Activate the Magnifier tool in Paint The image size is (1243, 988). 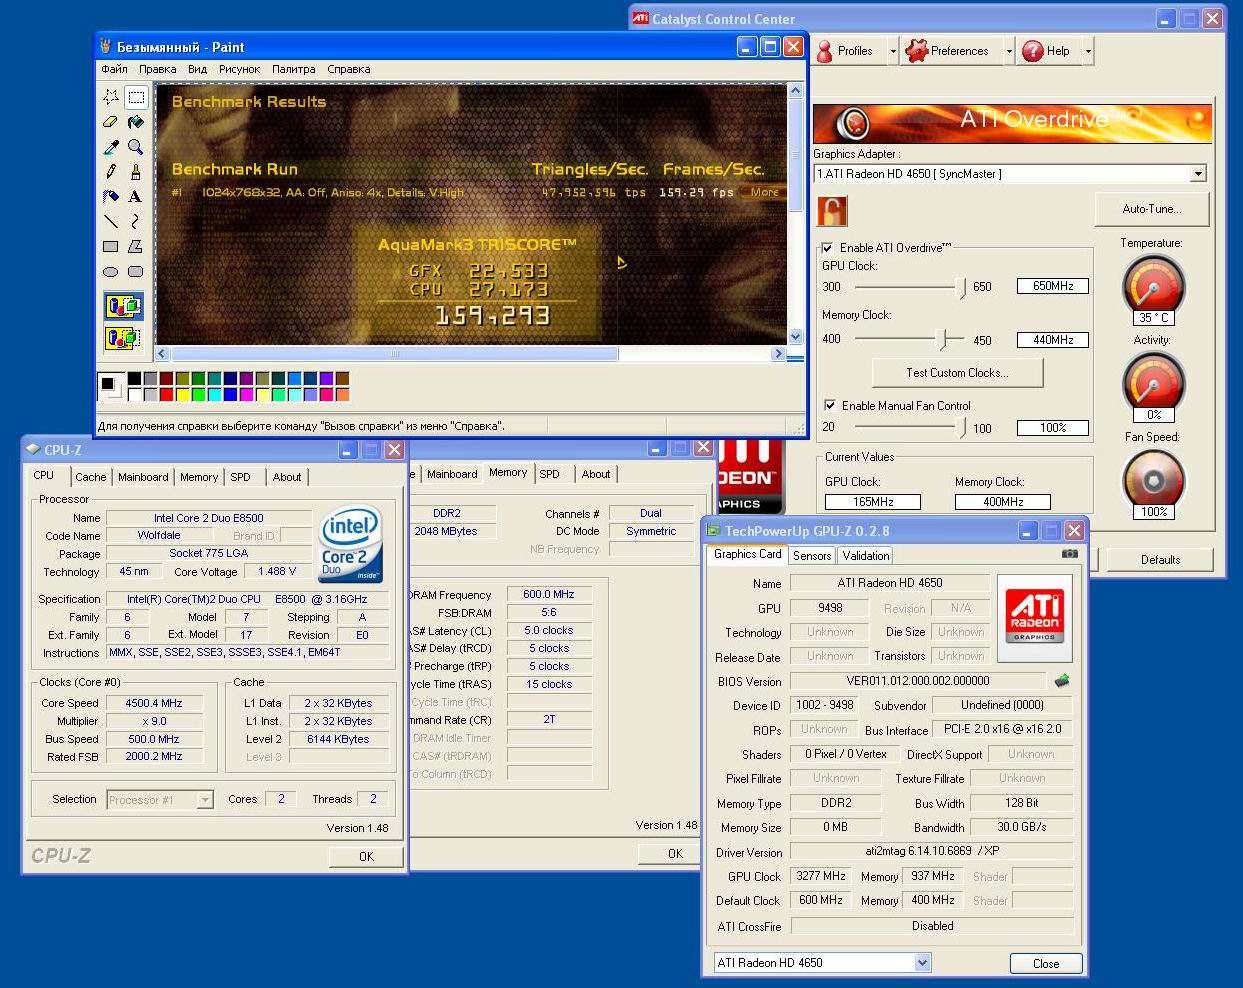(x=136, y=147)
